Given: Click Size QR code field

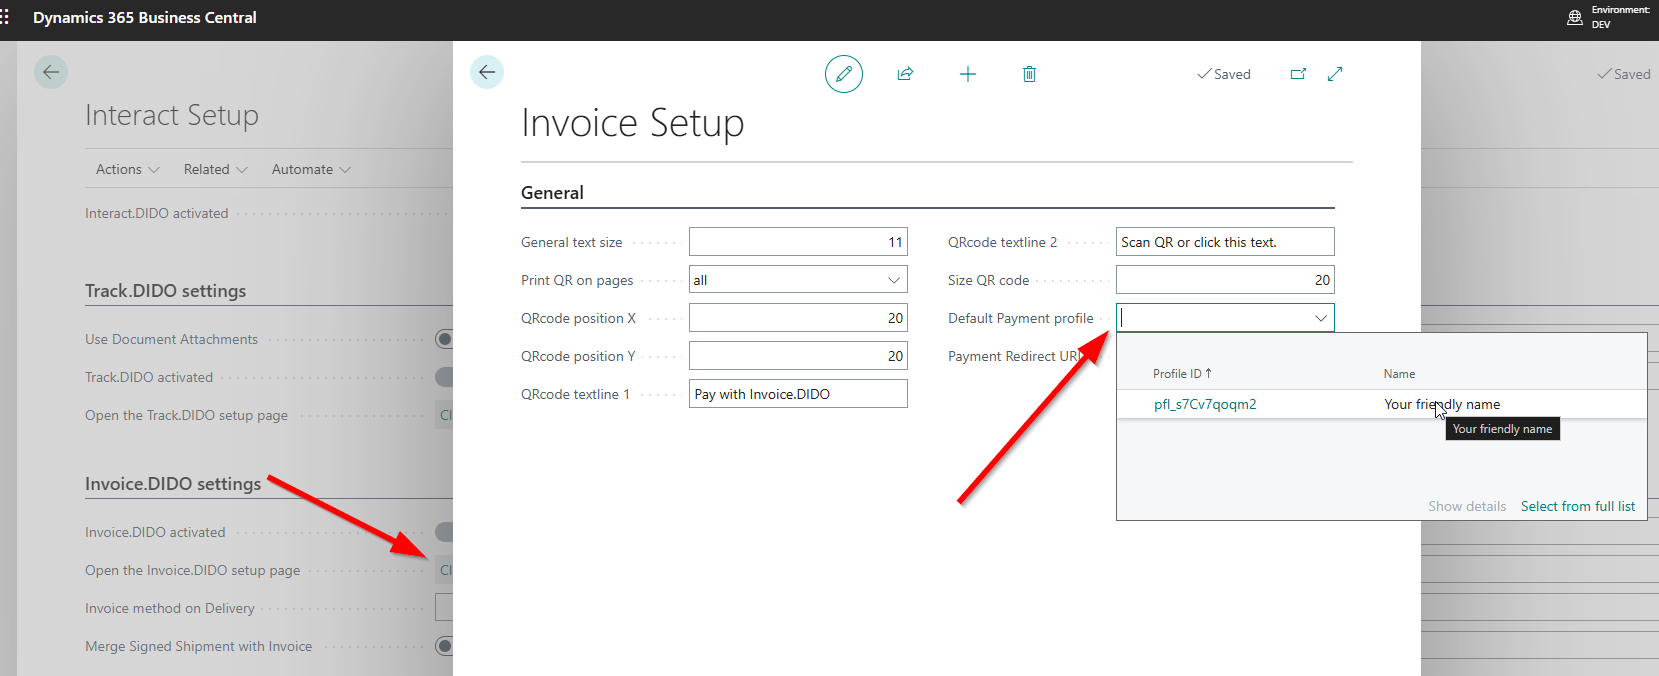Looking at the screenshot, I should click(x=1225, y=280).
